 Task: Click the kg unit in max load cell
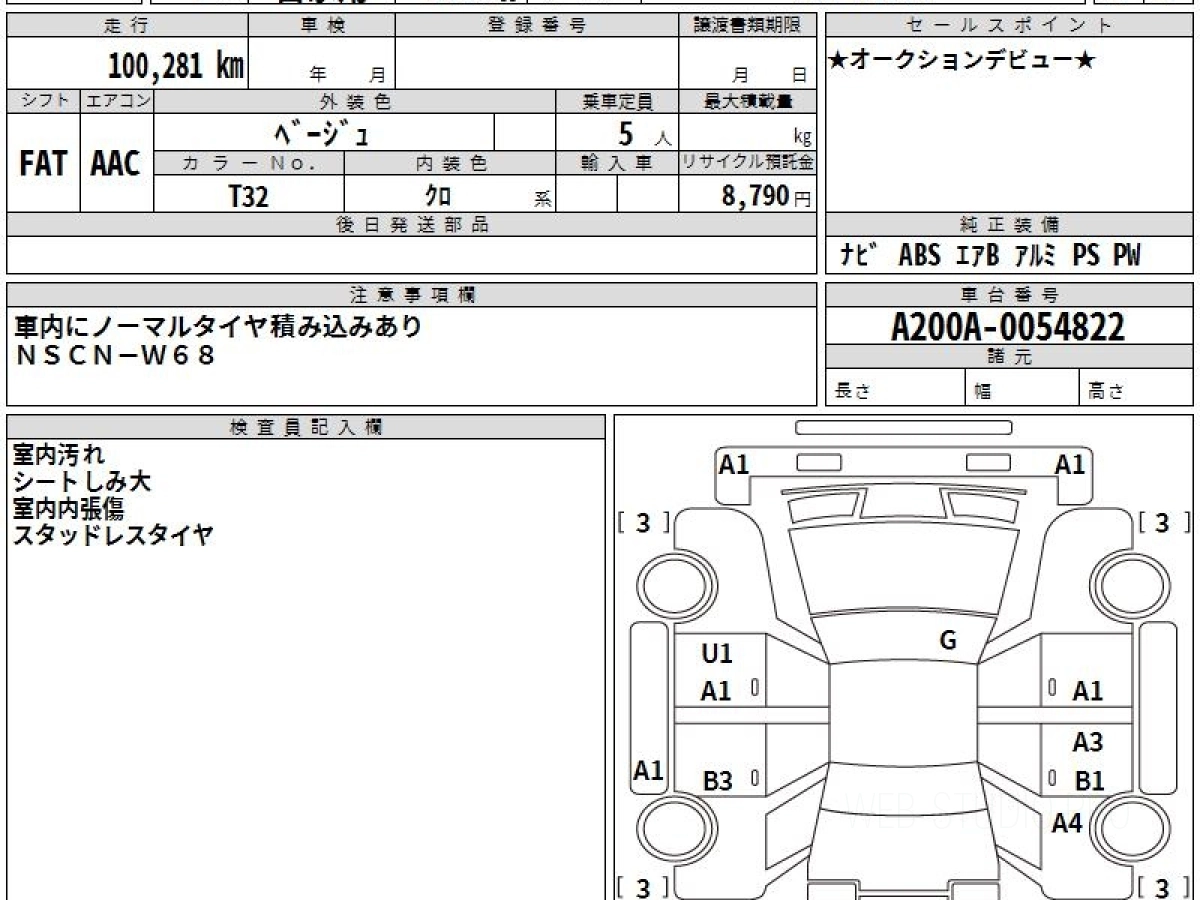[x=802, y=138]
